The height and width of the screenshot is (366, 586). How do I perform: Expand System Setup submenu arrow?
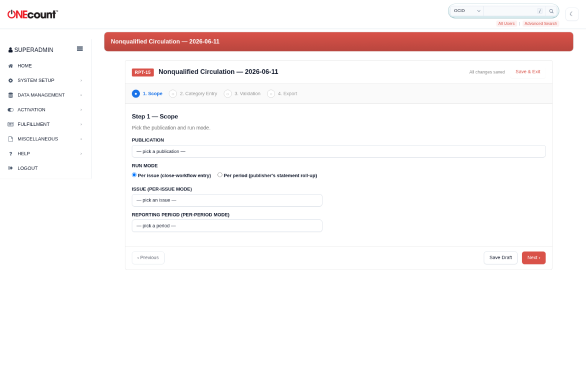[81, 80]
